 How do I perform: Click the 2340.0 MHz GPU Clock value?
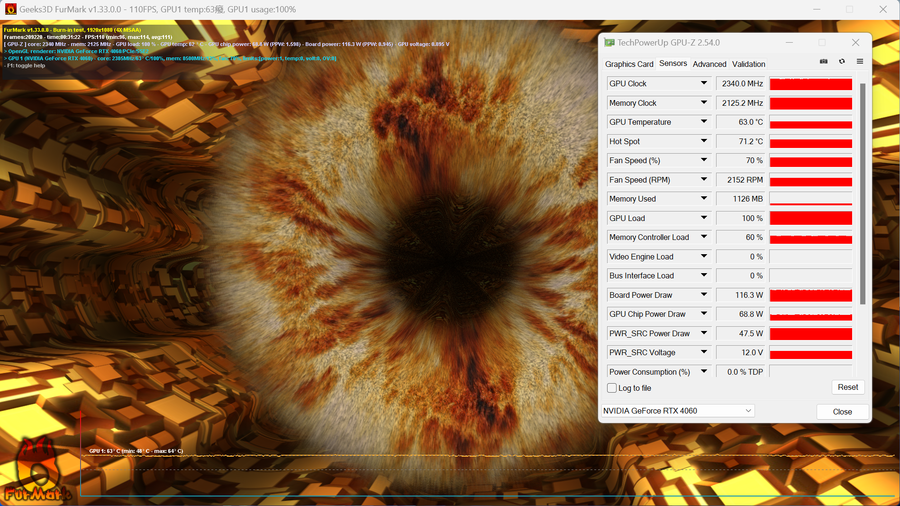pyautogui.click(x=739, y=84)
